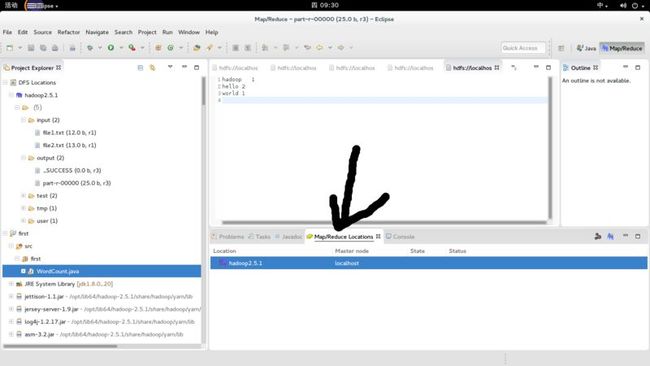Click the New Java Class icon

[170, 48]
